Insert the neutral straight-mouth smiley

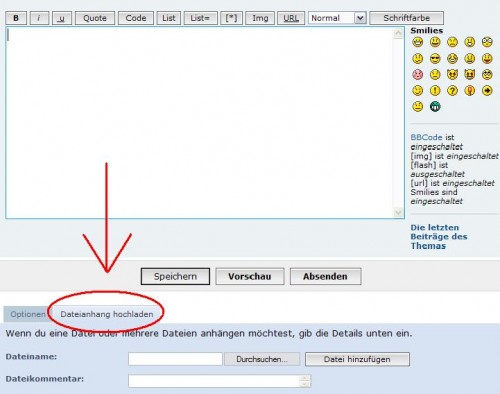[x=418, y=107]
